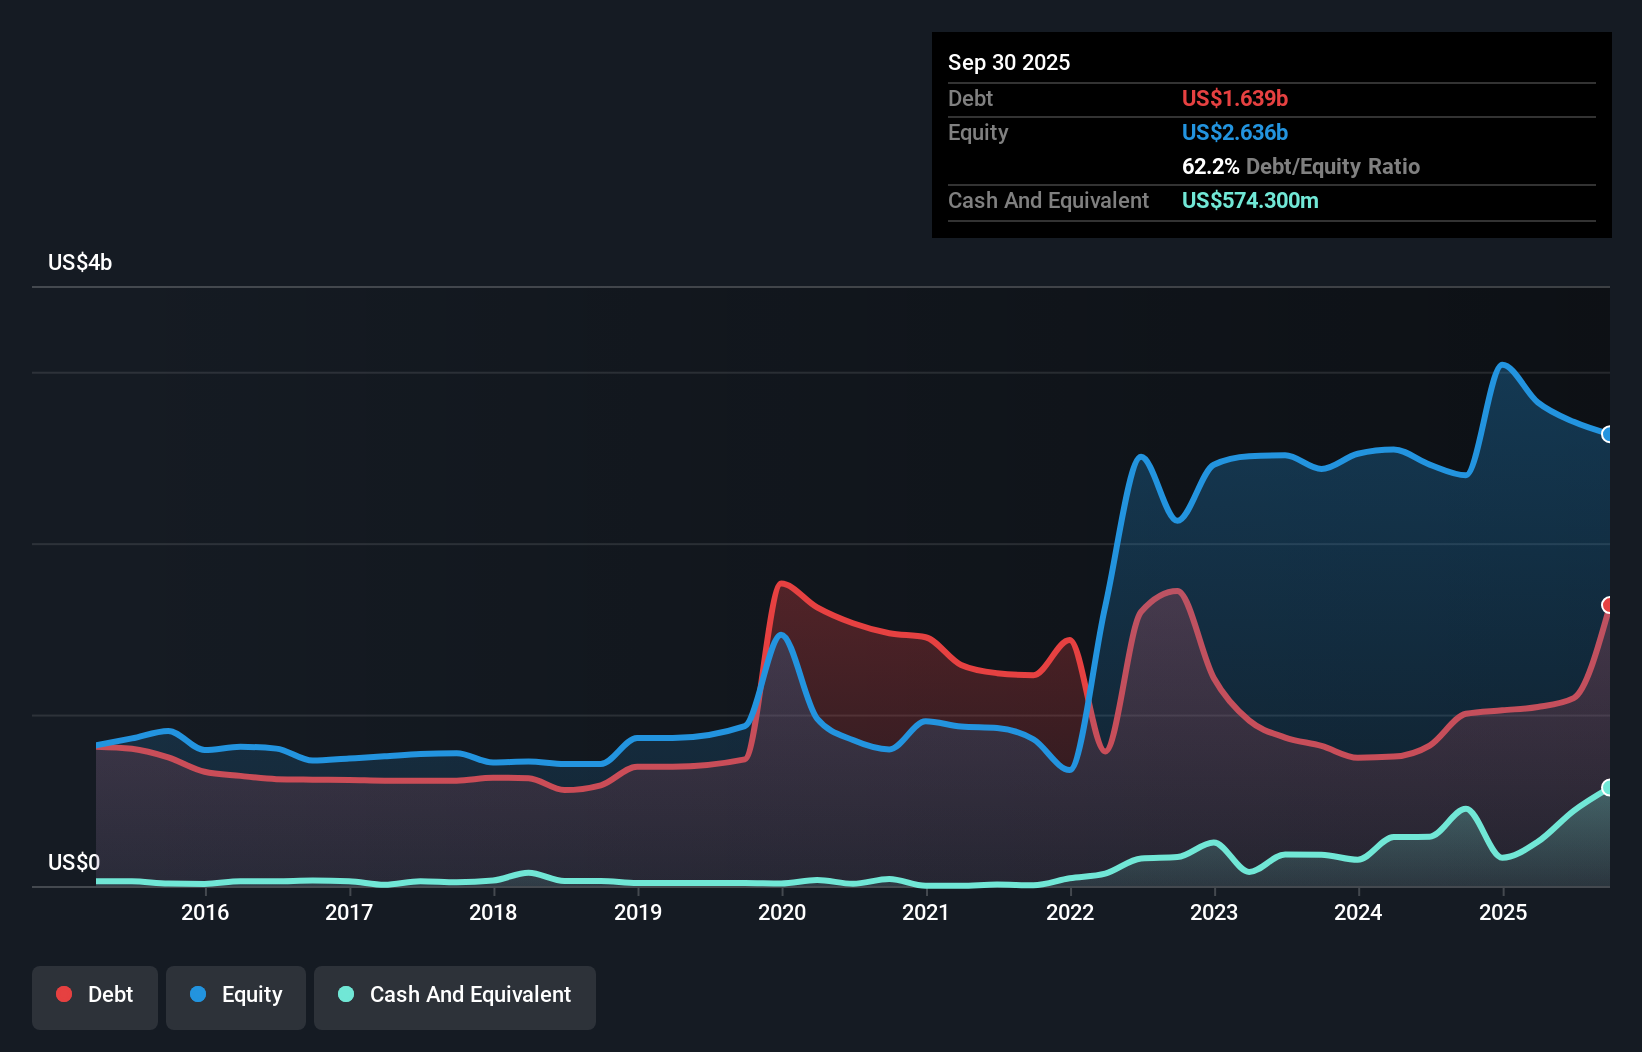The width and height of the screenshot is (1642, 1052).
Task: Click the 2022 x-axis label
Action: (1070, 912)
